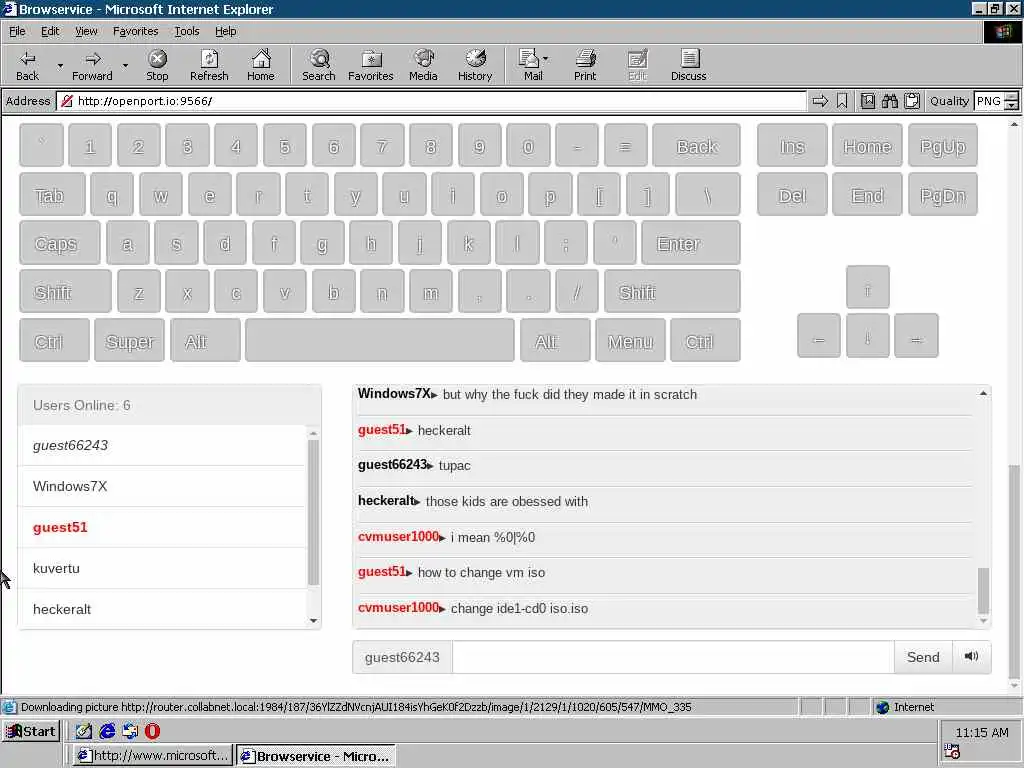The height and width of the screenshot is (768, 1024).
Task: Show browsing History pane
Action: tap(475, 65)
